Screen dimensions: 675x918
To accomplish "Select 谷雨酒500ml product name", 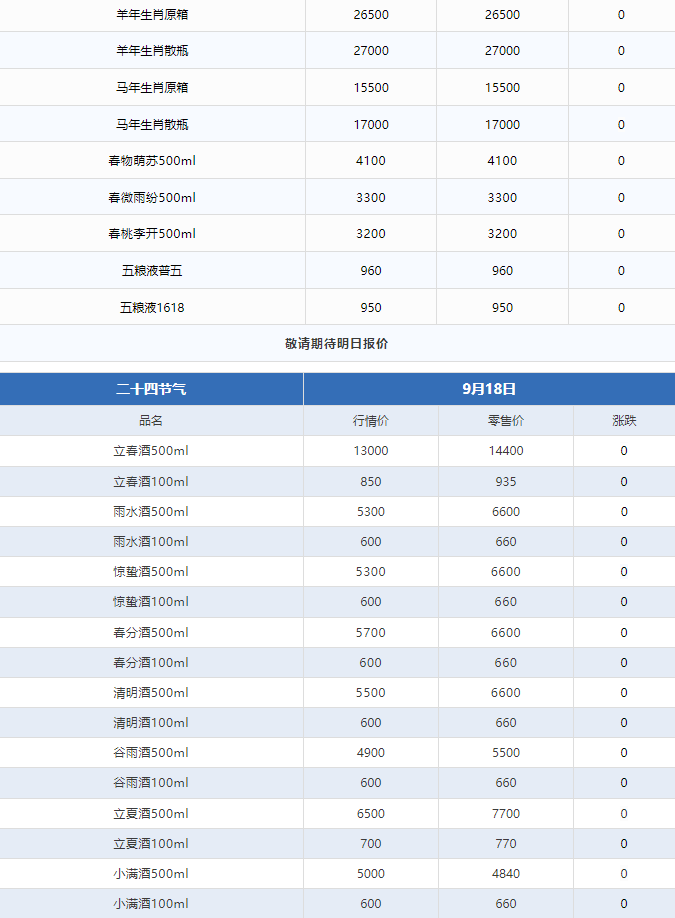I will pyautogui.click(x=151, y=753).
